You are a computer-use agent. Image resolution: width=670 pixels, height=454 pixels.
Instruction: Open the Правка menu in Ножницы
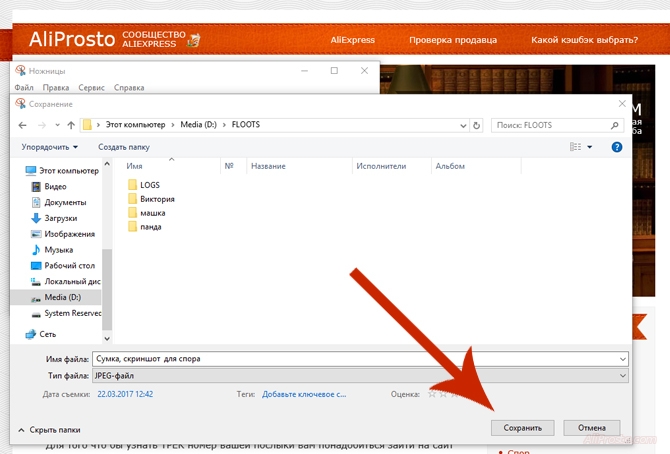56,88
